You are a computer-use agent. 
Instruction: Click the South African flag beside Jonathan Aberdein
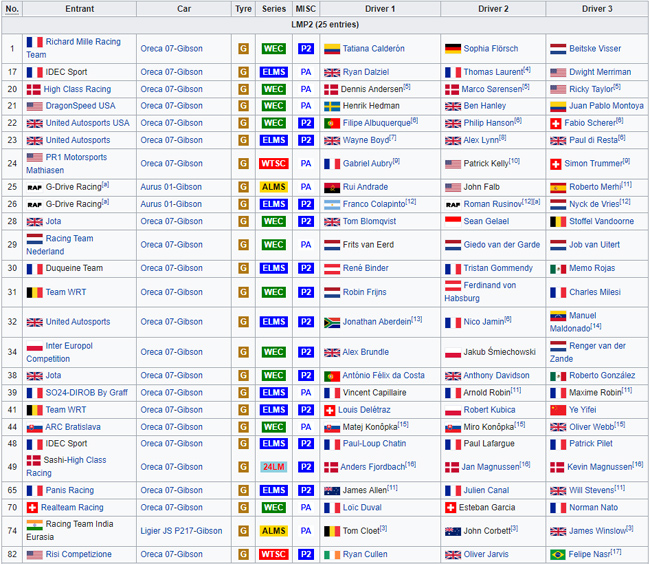point(332,322)
